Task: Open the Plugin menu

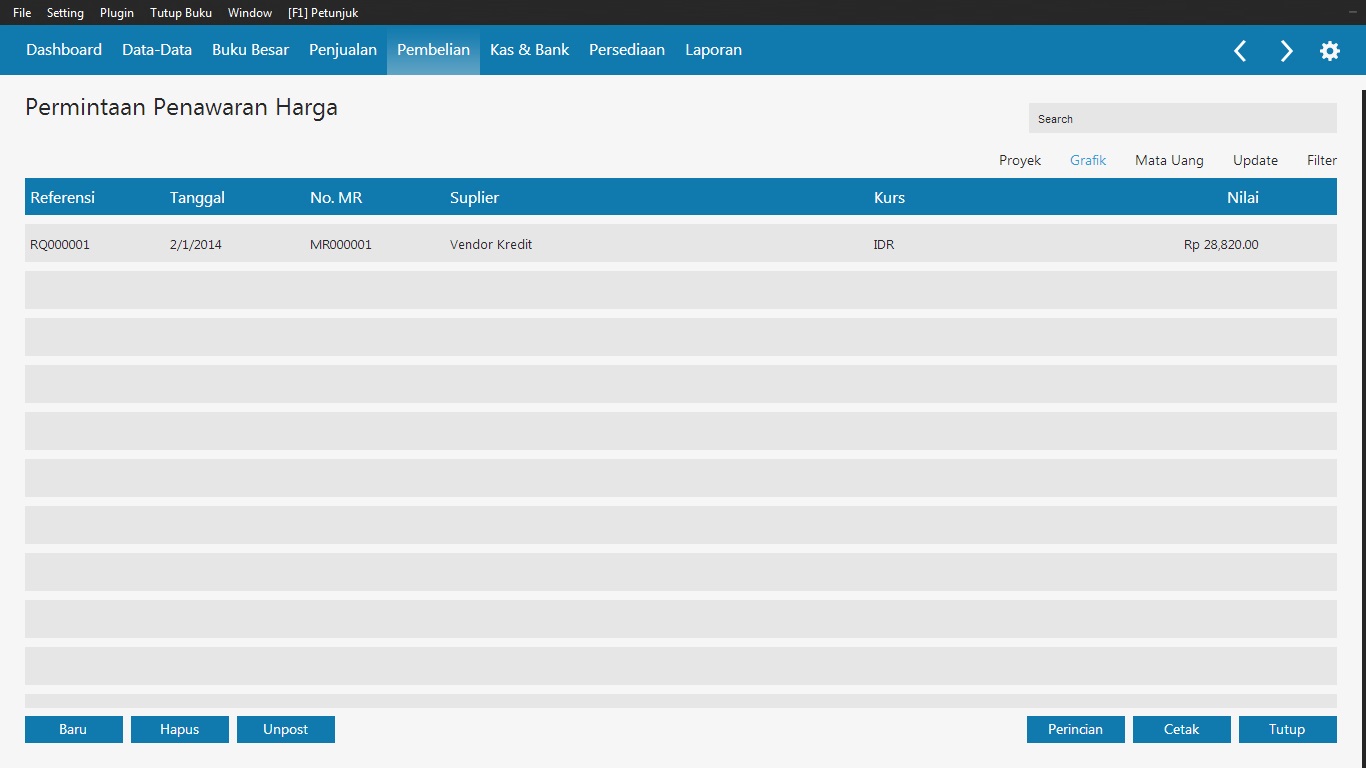Action: [x=117, y=13]
